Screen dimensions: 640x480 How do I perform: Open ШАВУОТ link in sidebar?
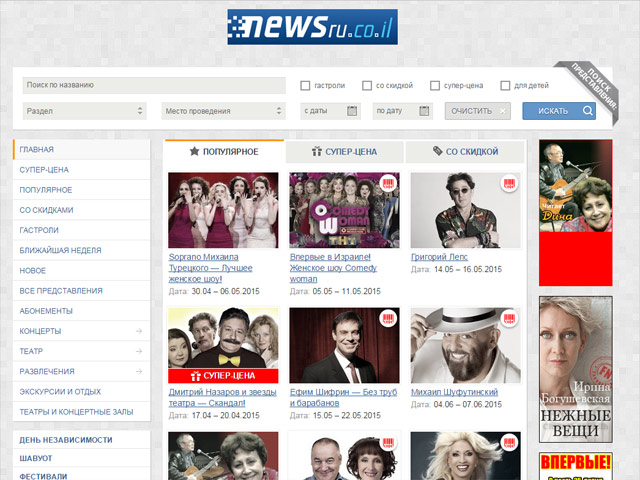(36, 458)
